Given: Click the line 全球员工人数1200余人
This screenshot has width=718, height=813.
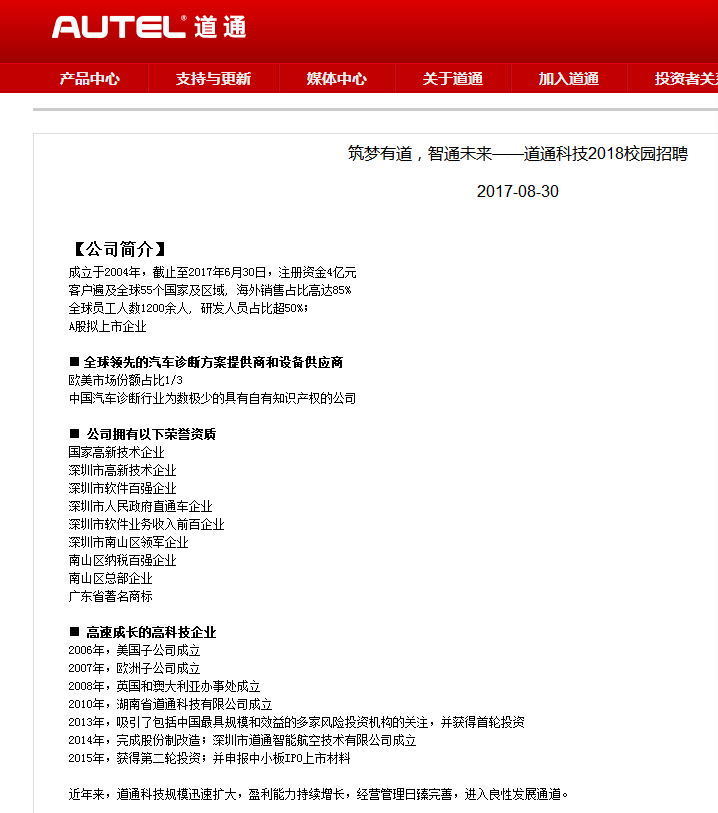Looking at the screenshot, I should coord(188,309).
